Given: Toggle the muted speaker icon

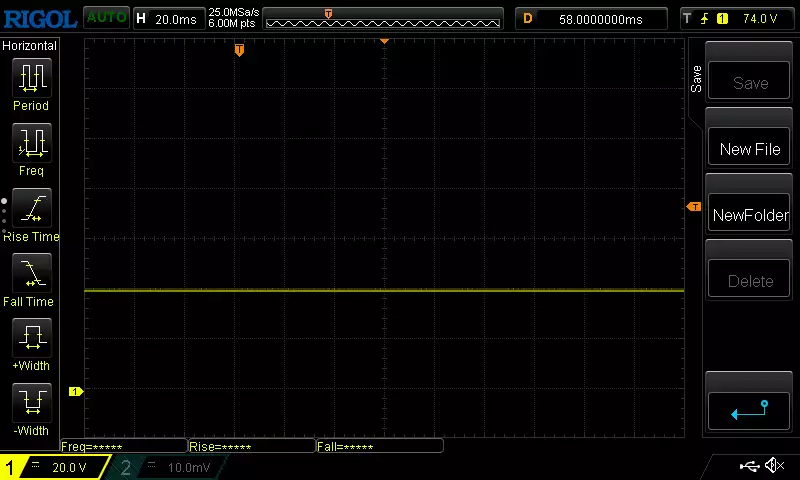Looking at the screenshot, I should pos(774,465).
